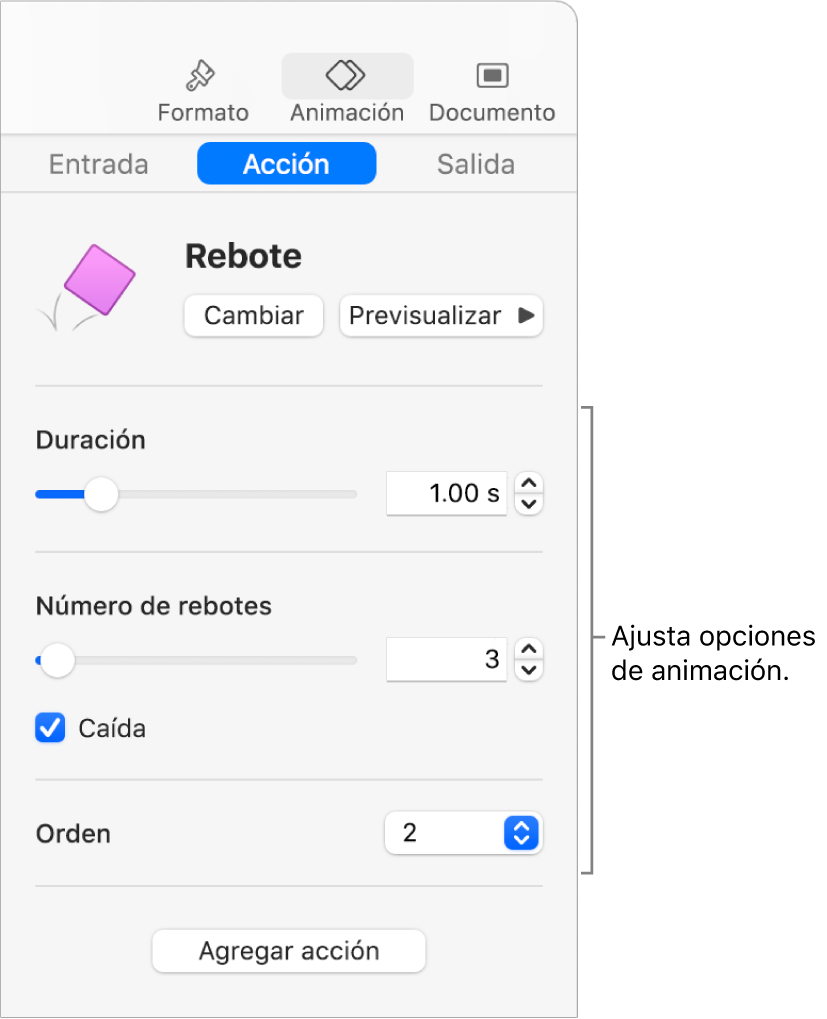This screenshot has width=827, height=1019.
Task: Click the Cambiar button
Action: (x=253, y=316)
